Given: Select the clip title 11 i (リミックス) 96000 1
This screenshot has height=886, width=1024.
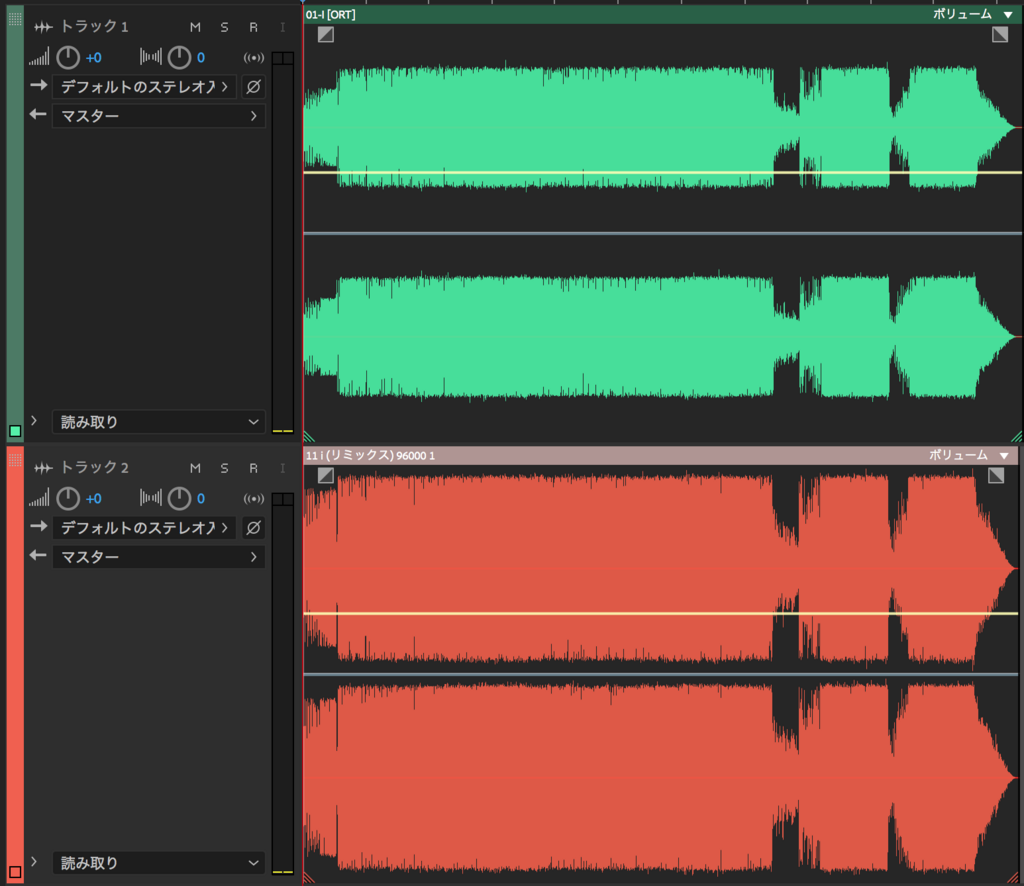Looking at the screenshot, I should tap(370, 455).
